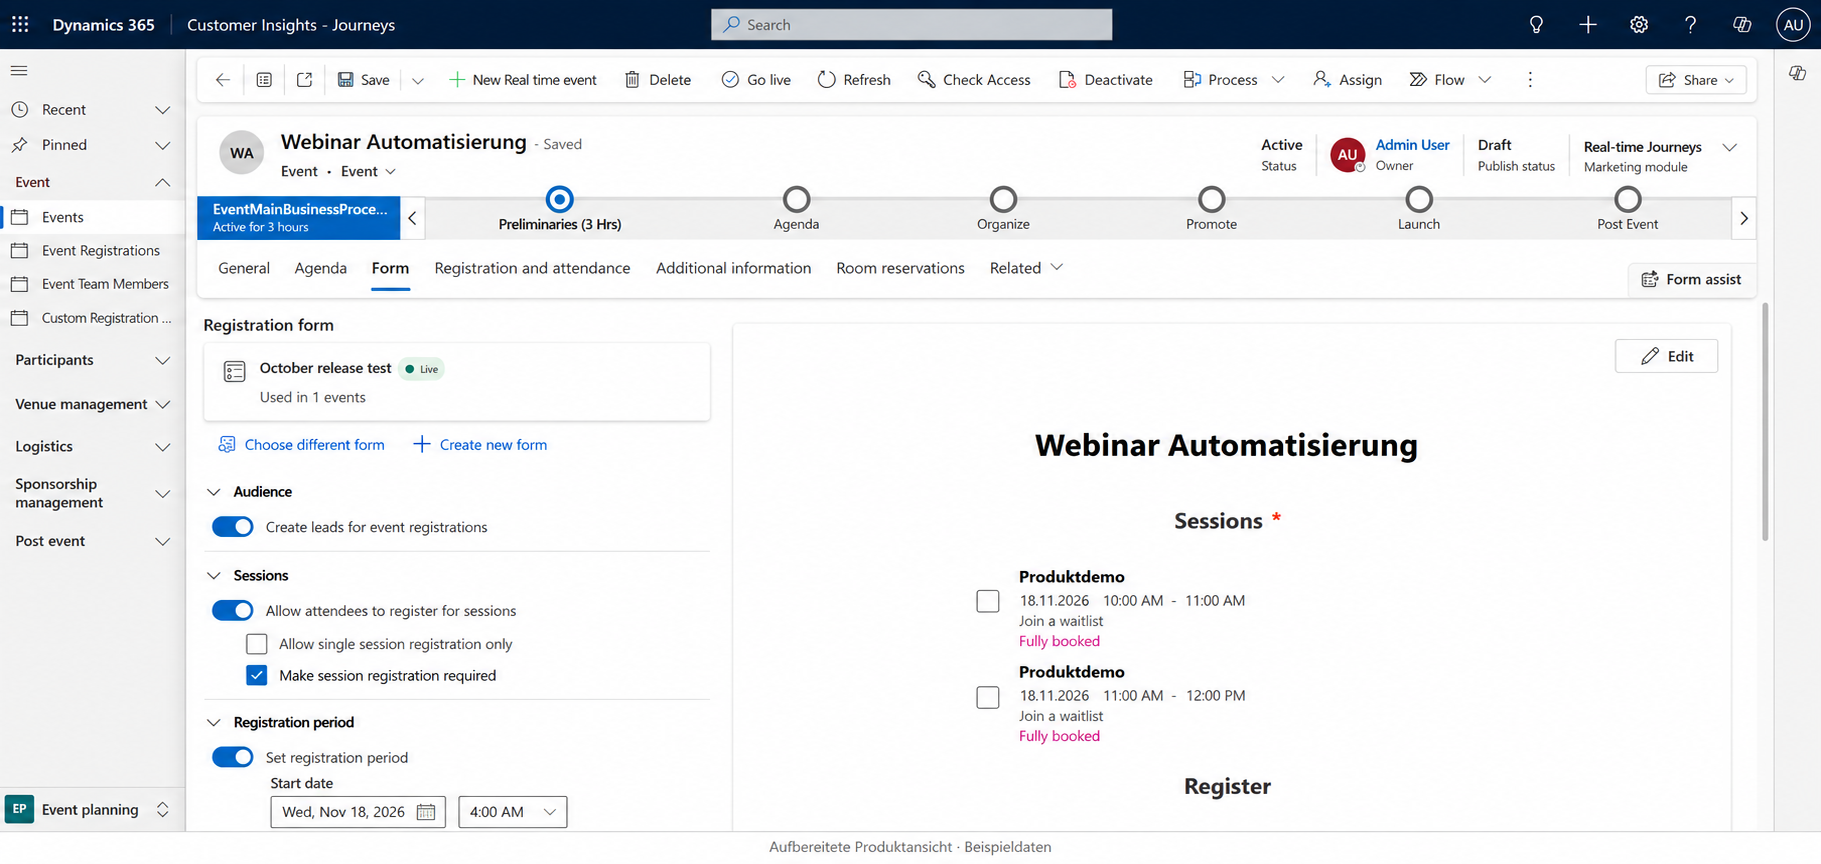Open Additional information tab

tap(733, 268)
